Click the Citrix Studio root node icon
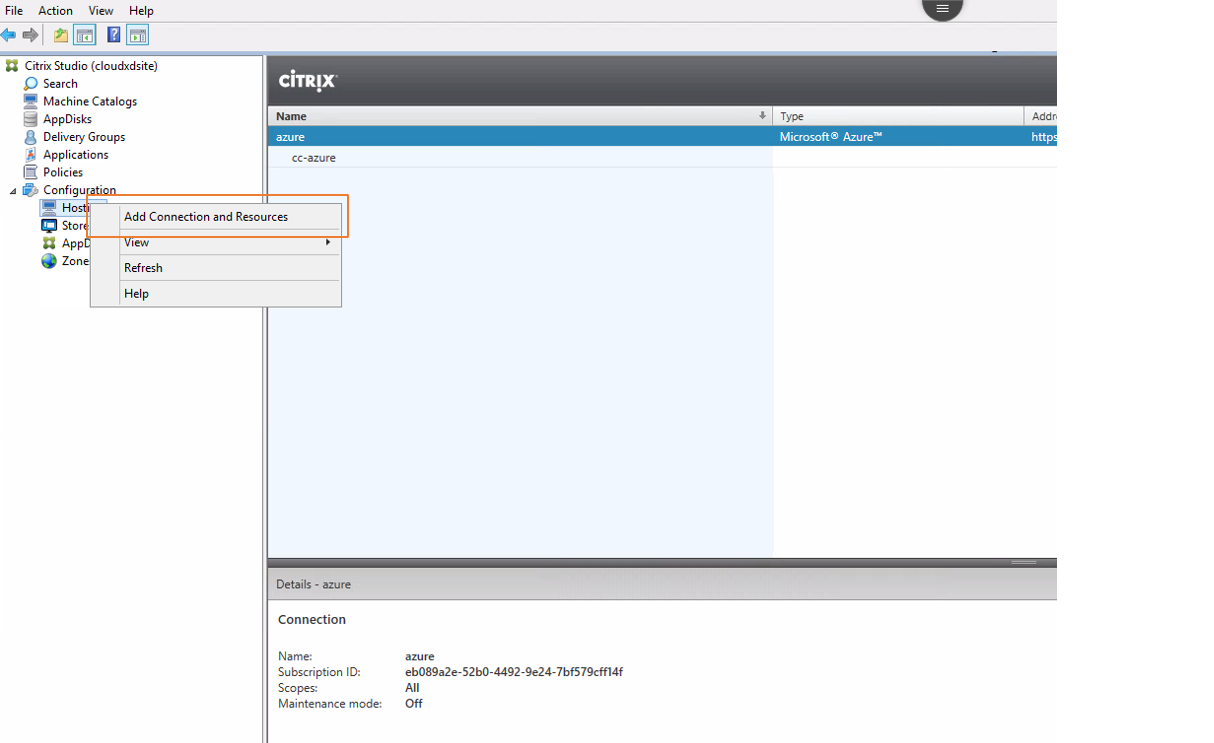The image size is (1214, 743). 12,66
